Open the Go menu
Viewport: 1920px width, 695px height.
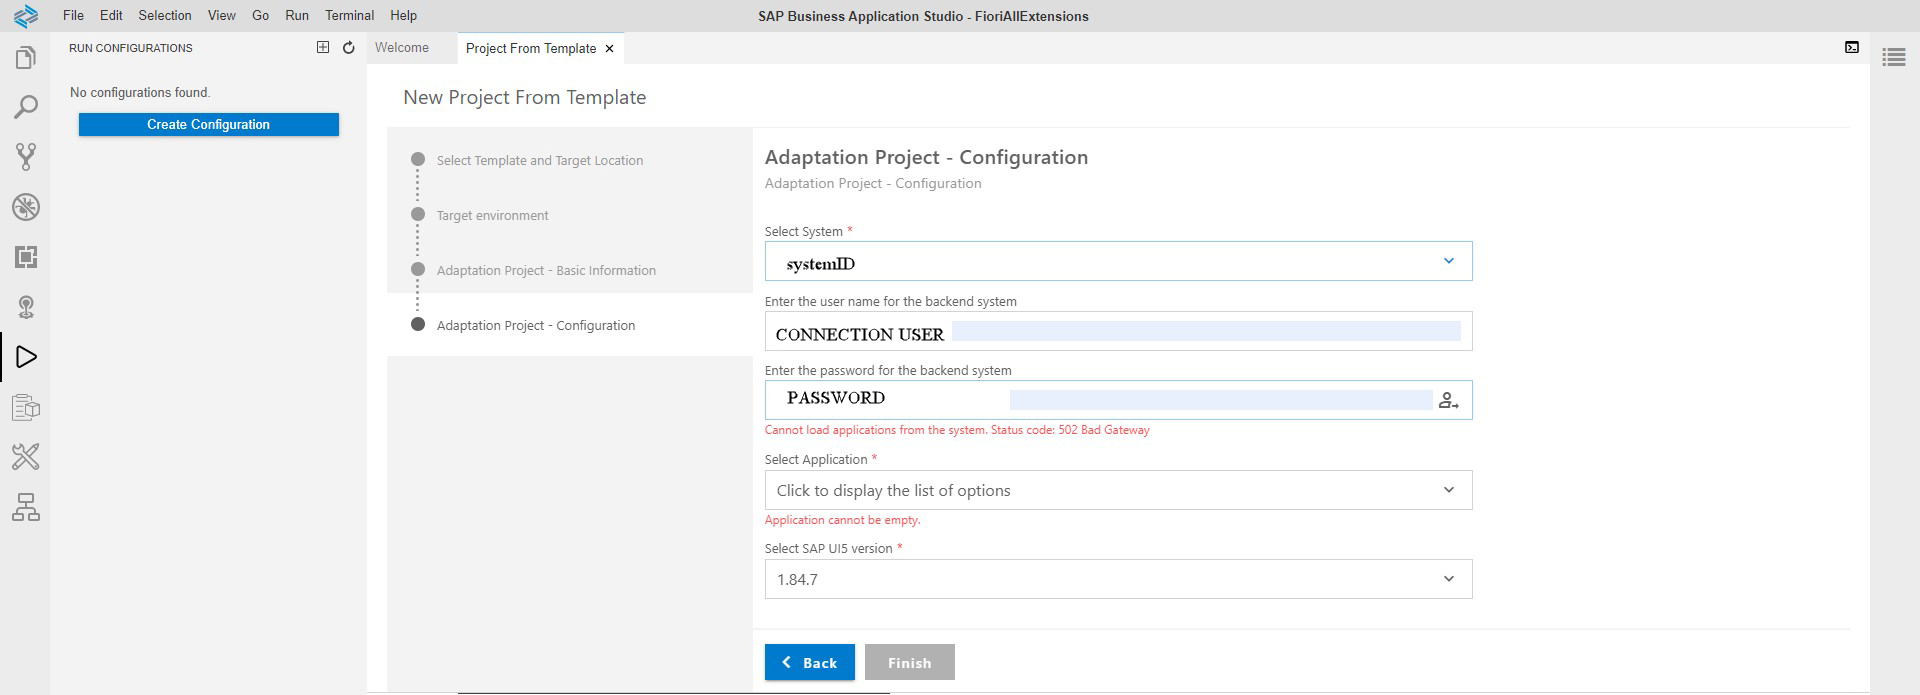(260, 15)
